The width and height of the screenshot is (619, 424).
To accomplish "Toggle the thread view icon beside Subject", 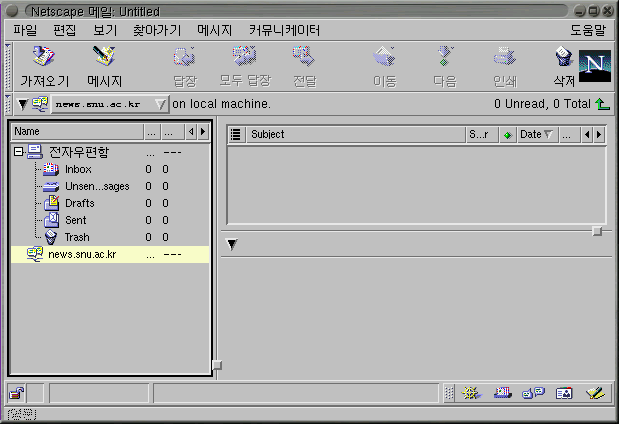I will coord(236,134).
